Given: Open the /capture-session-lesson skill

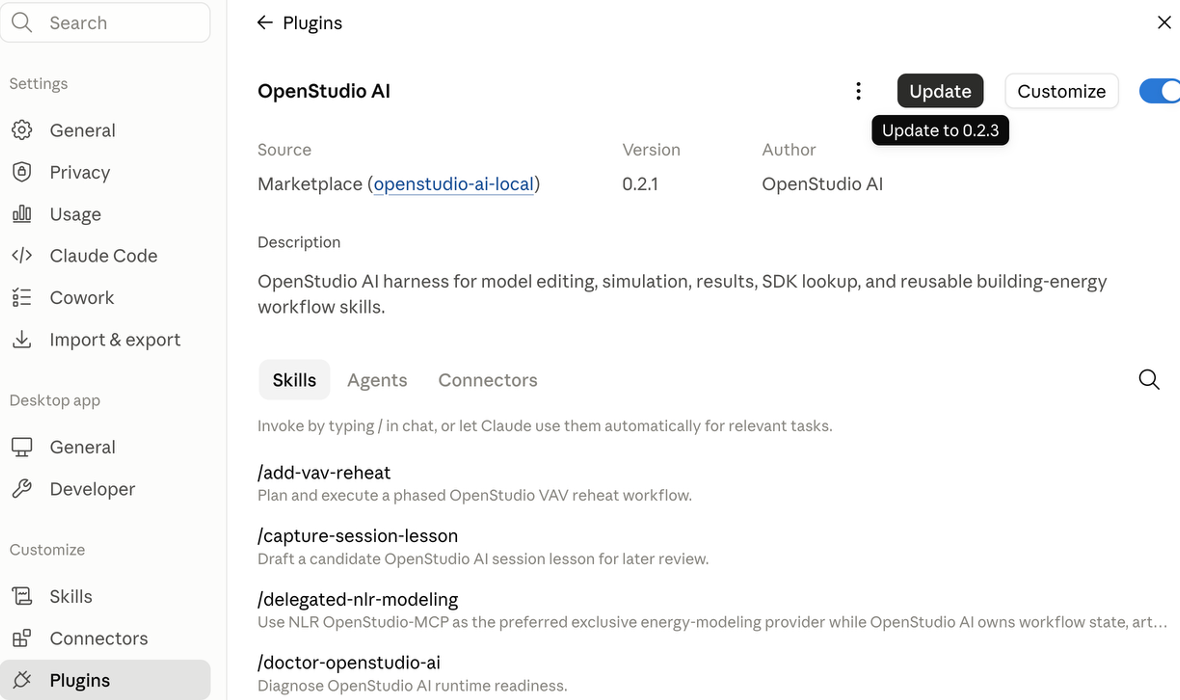Looking at the screenshot, I should 357,536.
